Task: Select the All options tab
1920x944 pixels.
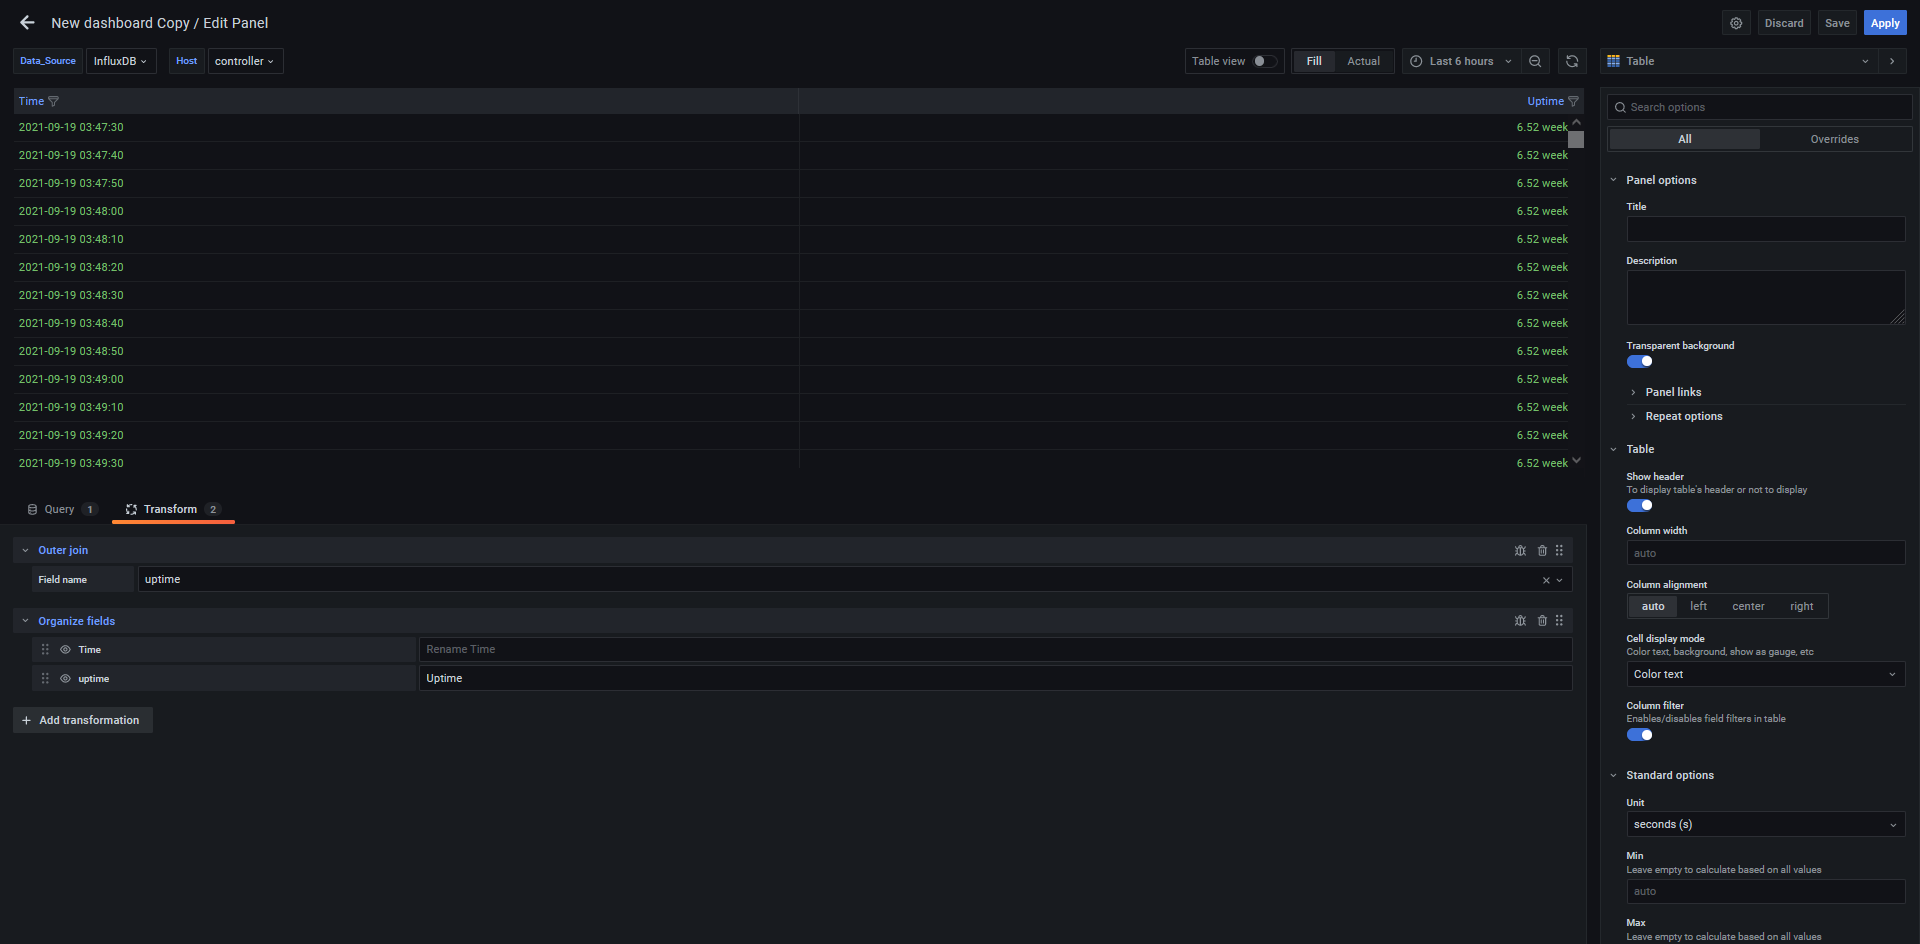Action: [1685, 139]
